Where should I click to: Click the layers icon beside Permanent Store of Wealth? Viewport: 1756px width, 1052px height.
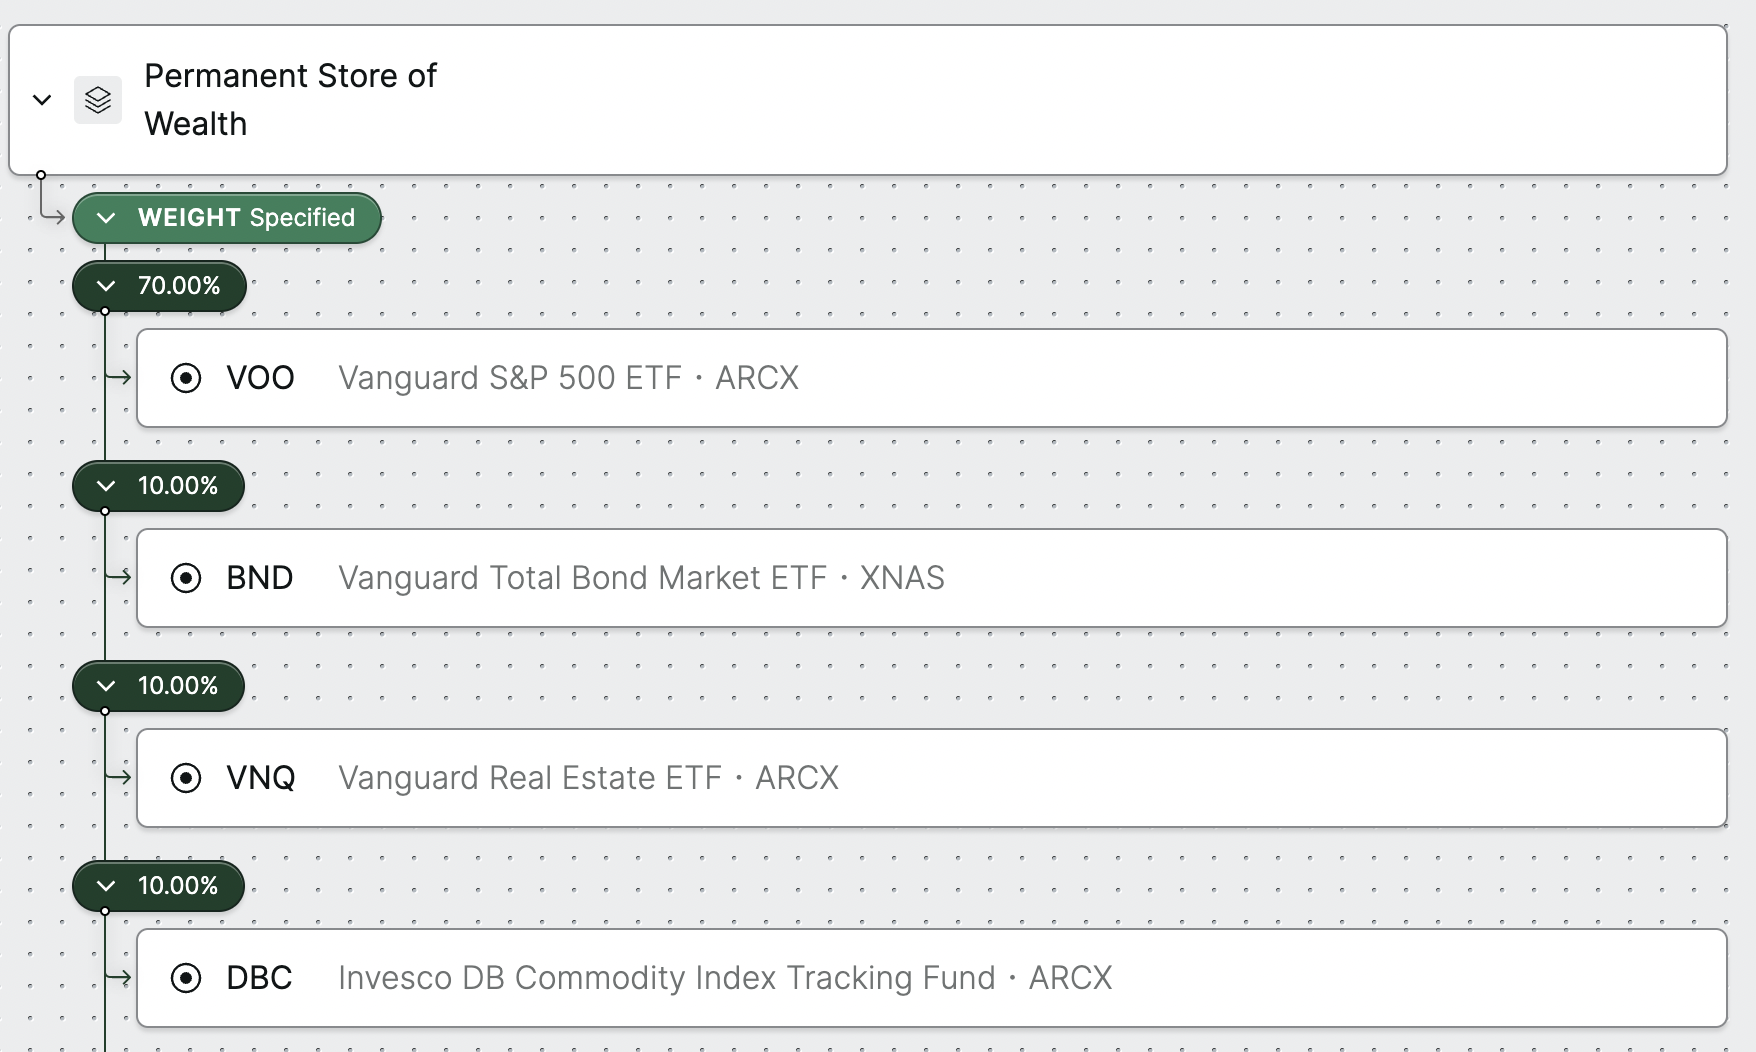click(98, 100)
